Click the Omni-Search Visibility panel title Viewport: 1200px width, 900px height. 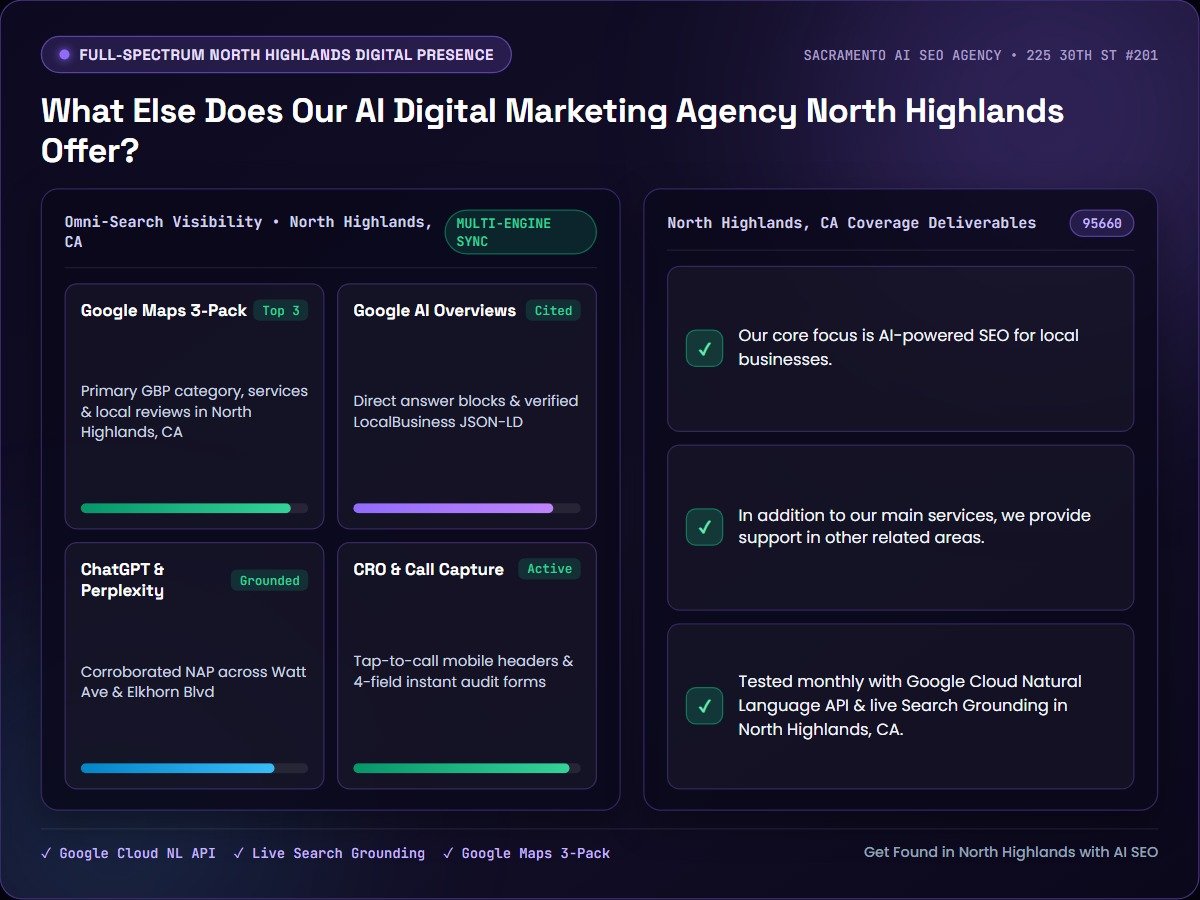tap(249, 232)
